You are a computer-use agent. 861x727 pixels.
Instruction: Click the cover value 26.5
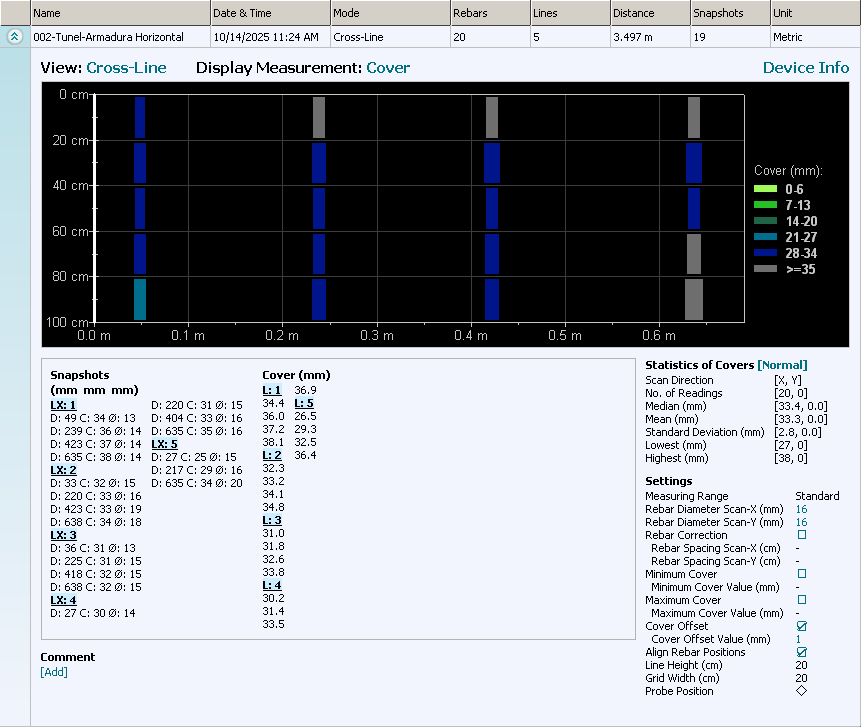point(305,416)
